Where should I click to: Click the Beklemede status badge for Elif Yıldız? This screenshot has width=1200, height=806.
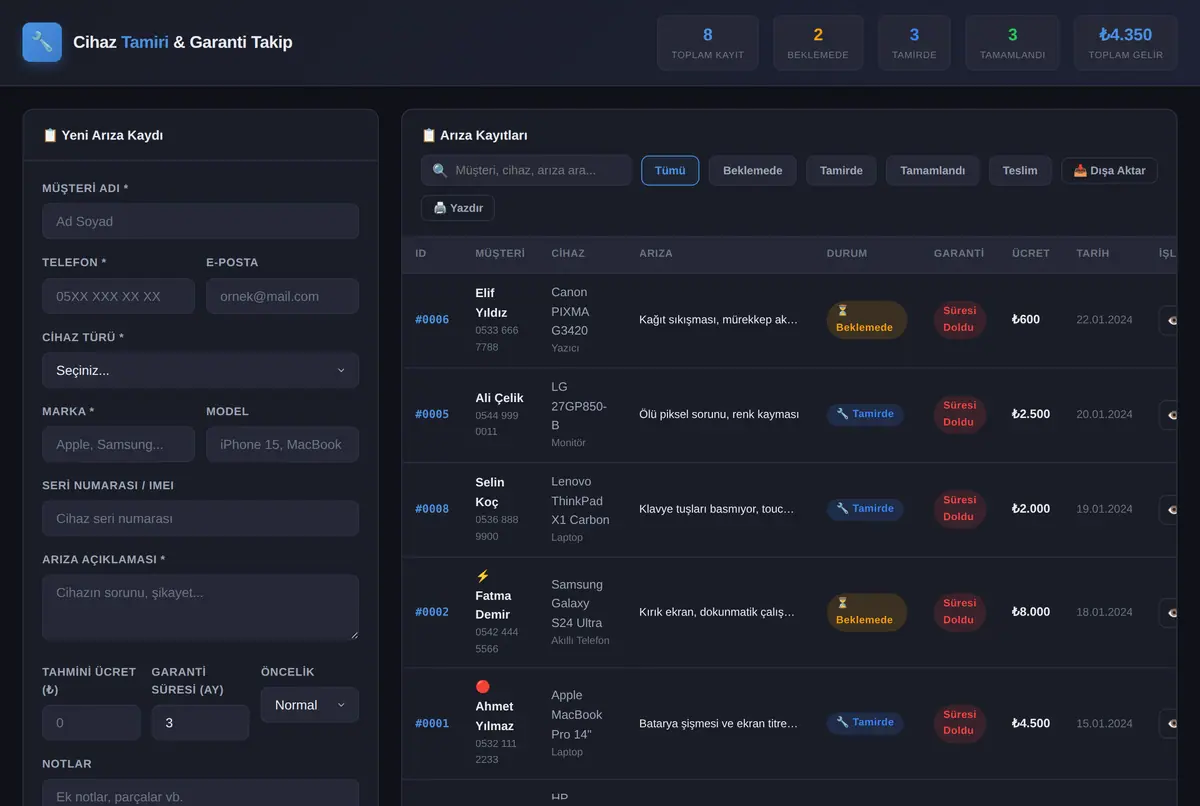tap(867, 320)
